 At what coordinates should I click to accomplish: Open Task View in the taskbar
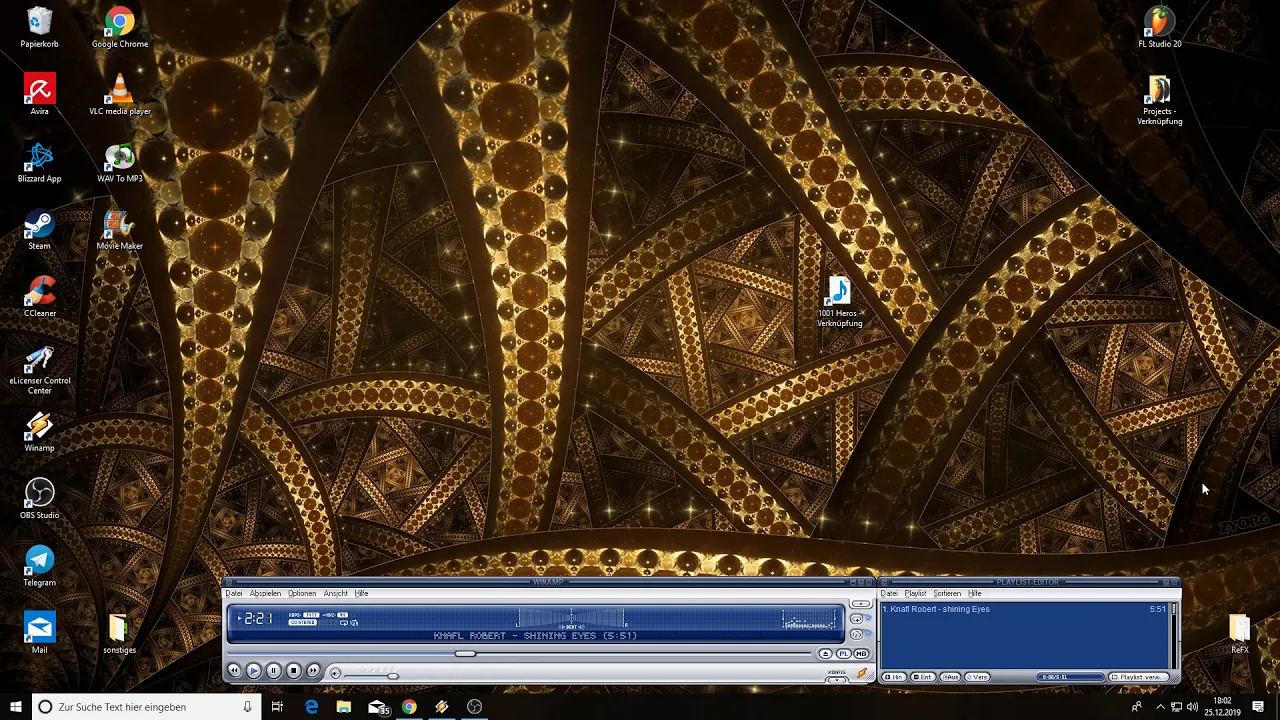277,707
